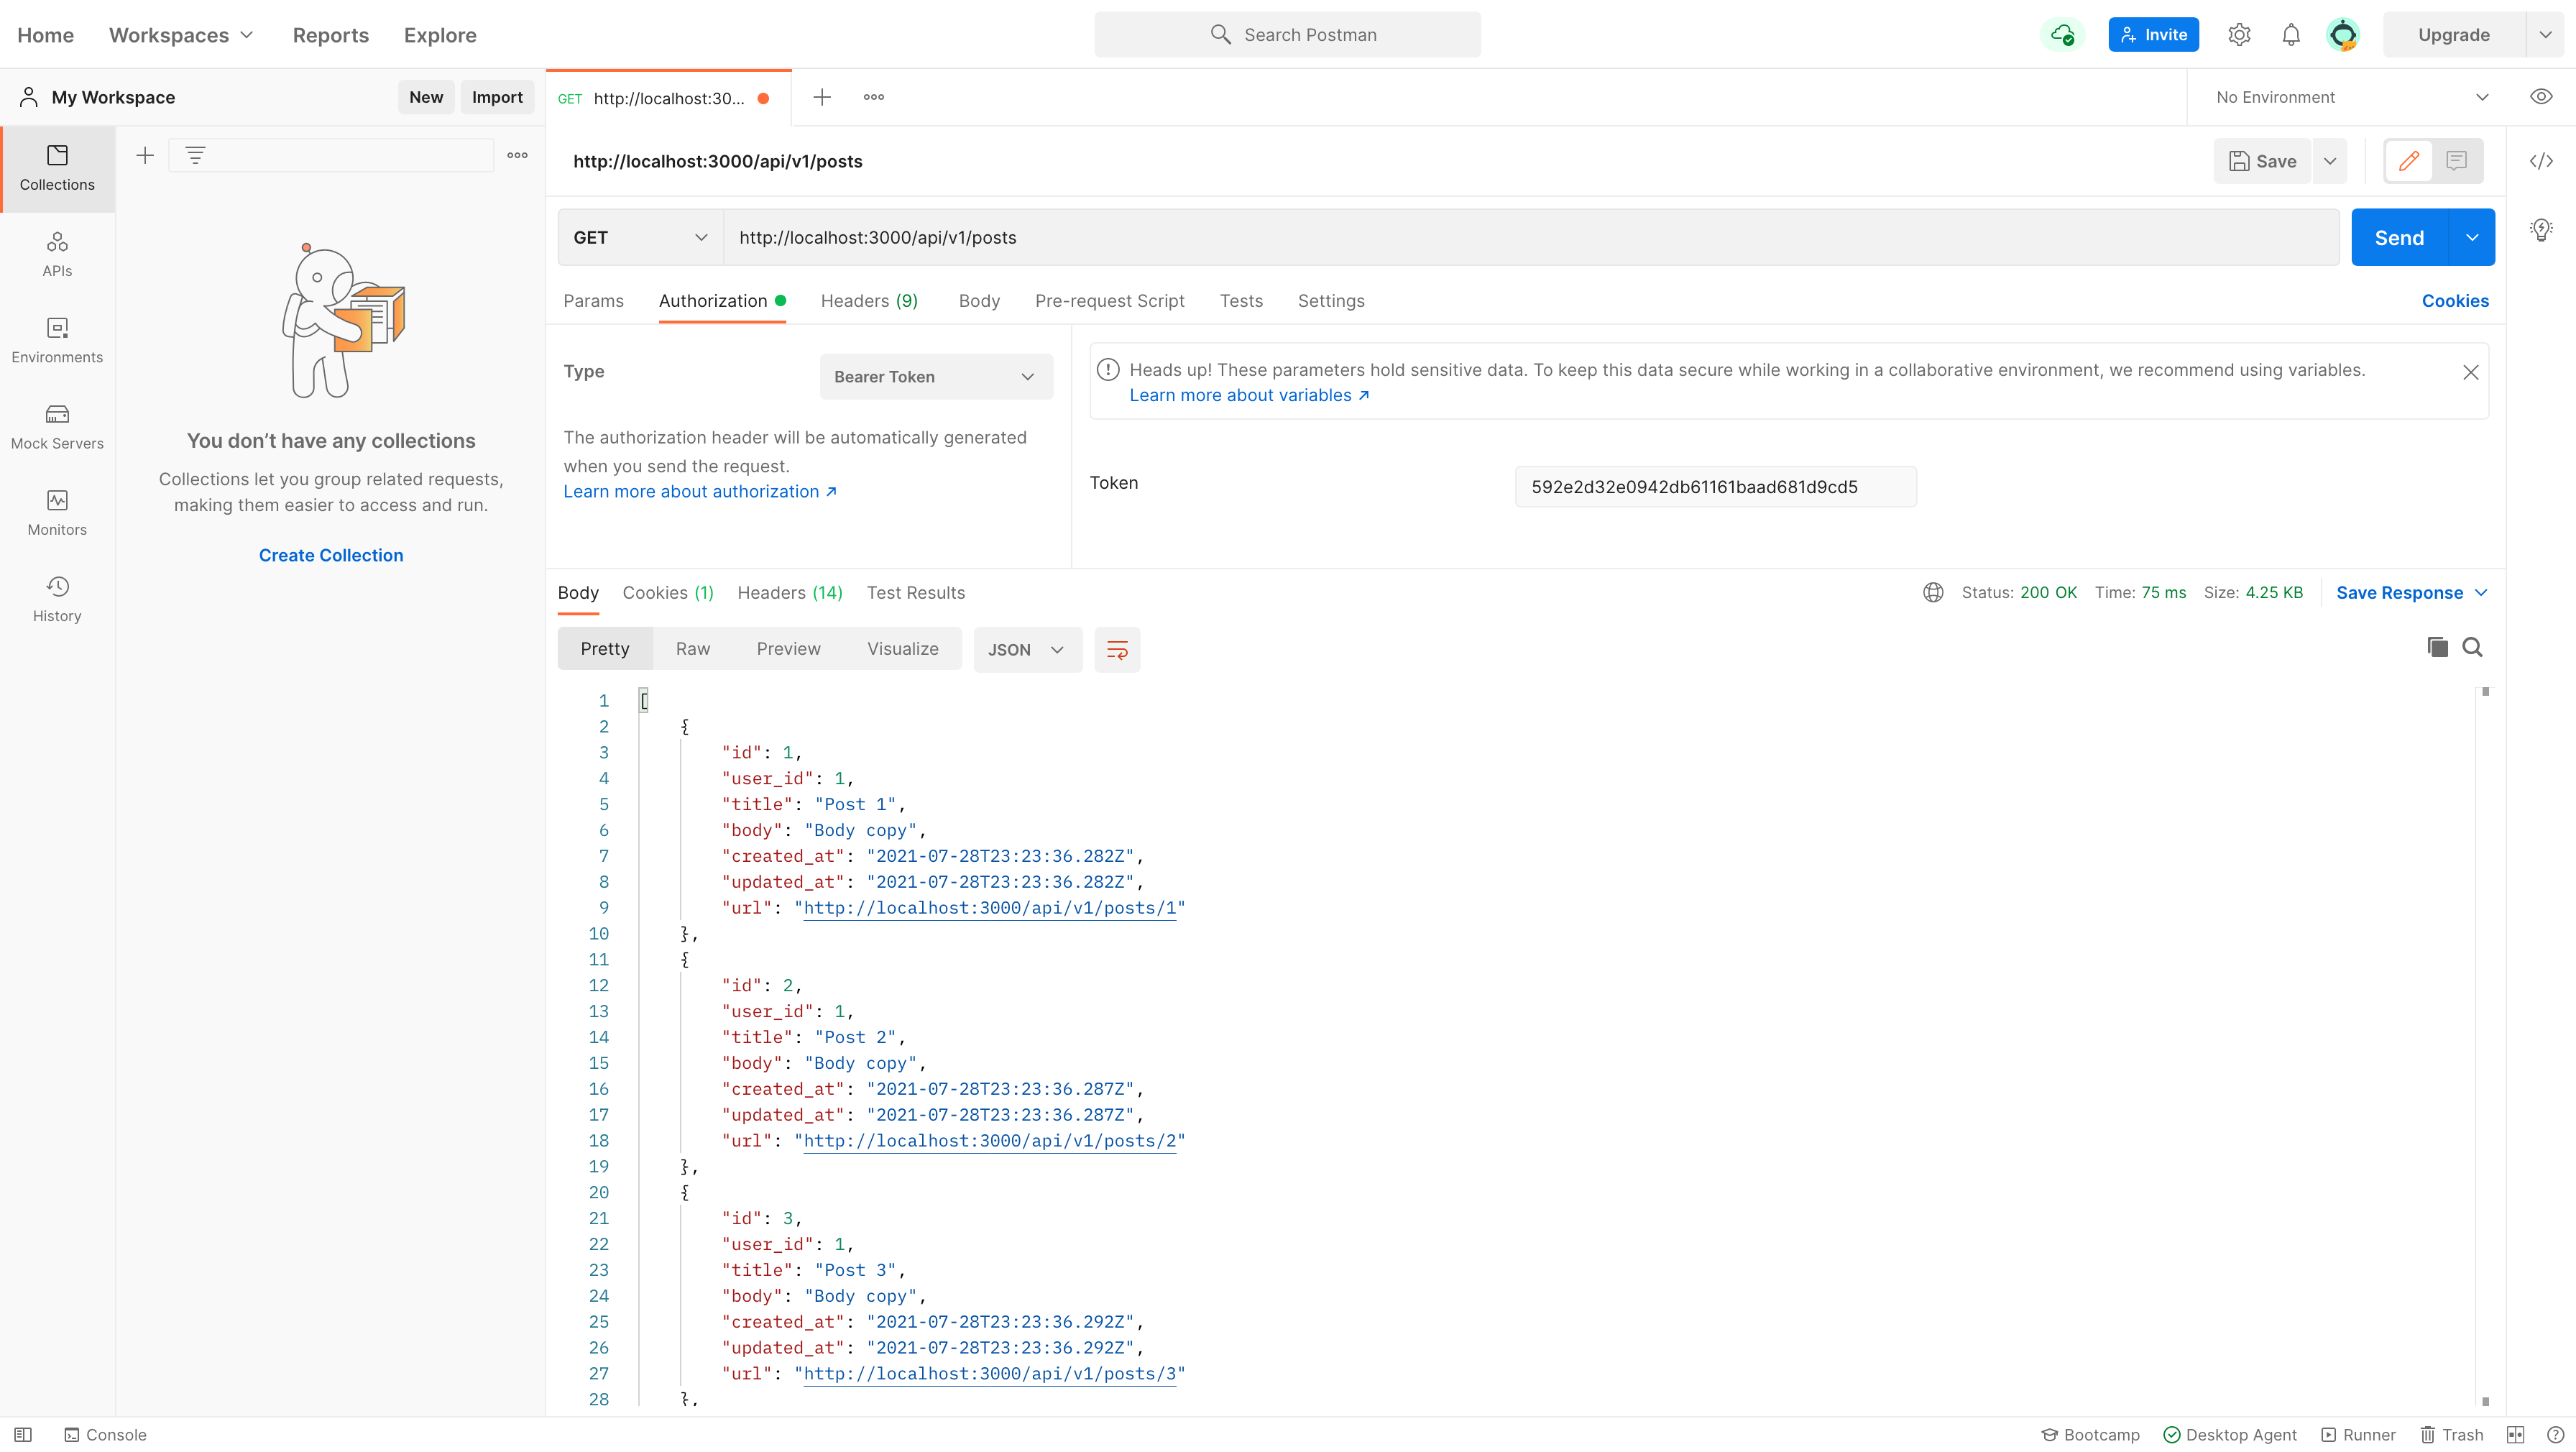Toggle environment quick look eye icon
This screenshot has height=1452, width=2576.
click(x=2541, y=97)
